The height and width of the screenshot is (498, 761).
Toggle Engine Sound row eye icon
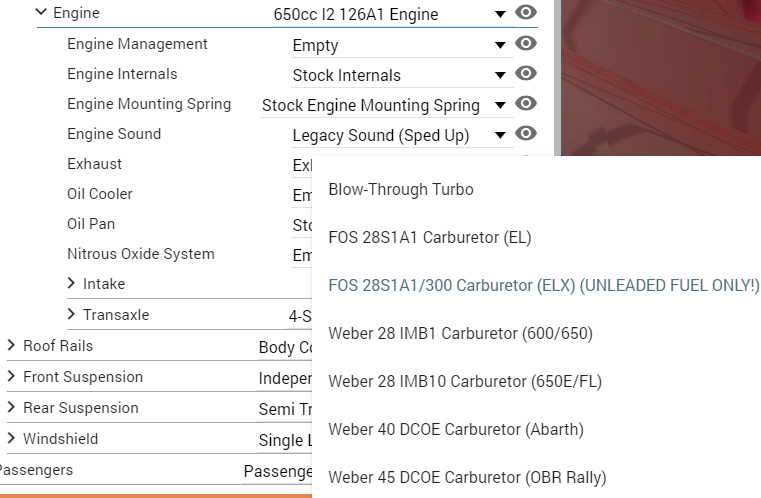coord(526,133)
